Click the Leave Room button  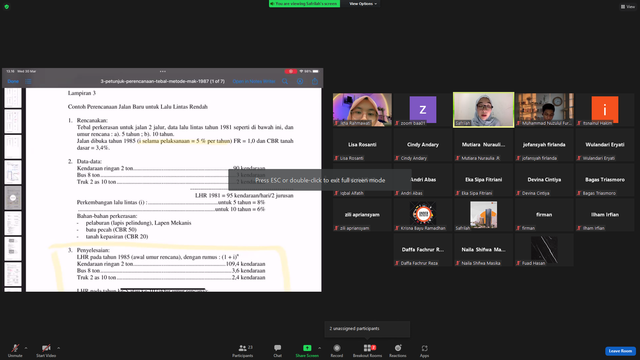point(620,351)
